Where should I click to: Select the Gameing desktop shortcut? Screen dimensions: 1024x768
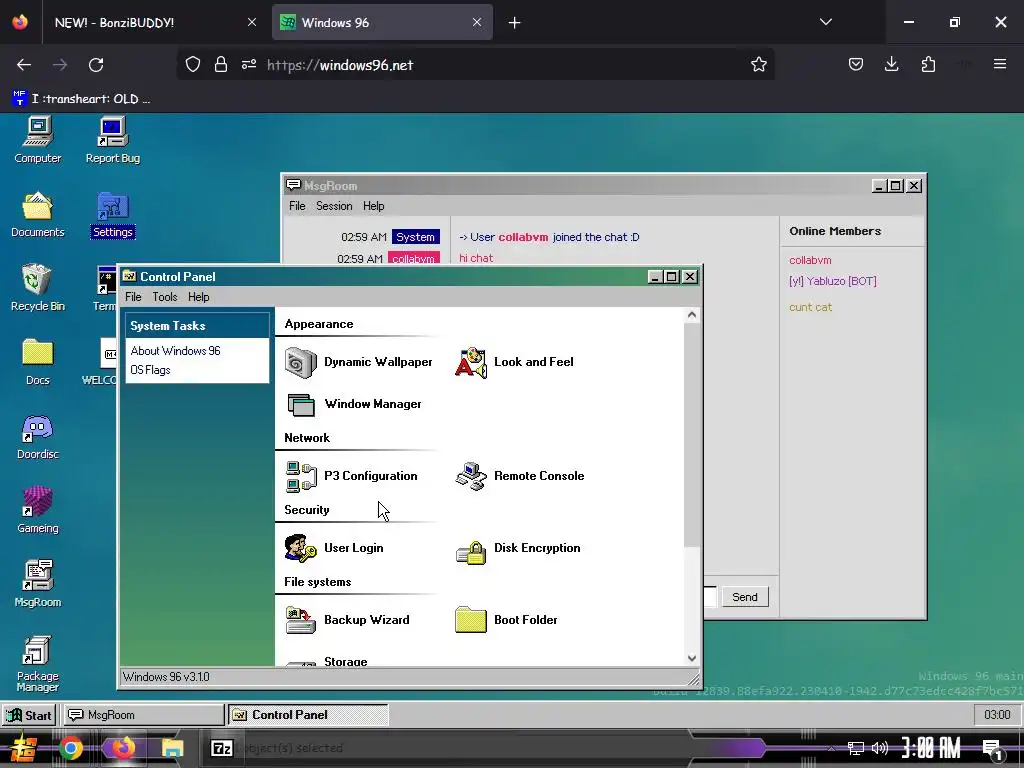coord(38,510)
